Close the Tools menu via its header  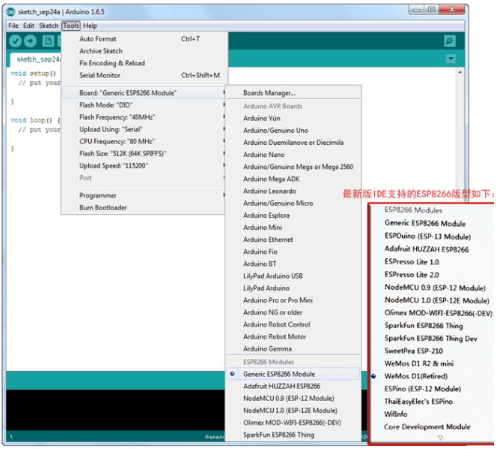71,26
